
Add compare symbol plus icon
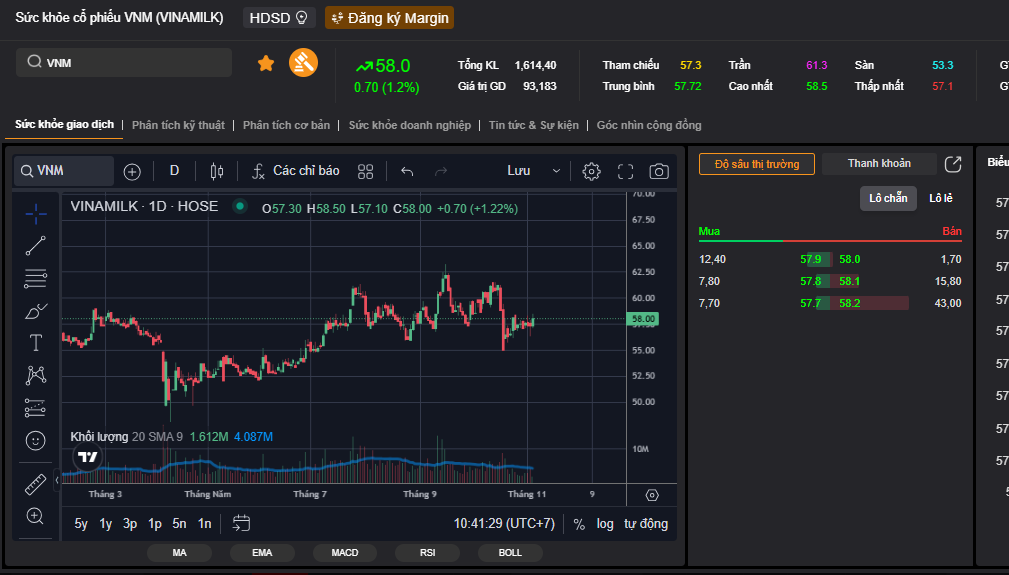(x=132, y=172)
